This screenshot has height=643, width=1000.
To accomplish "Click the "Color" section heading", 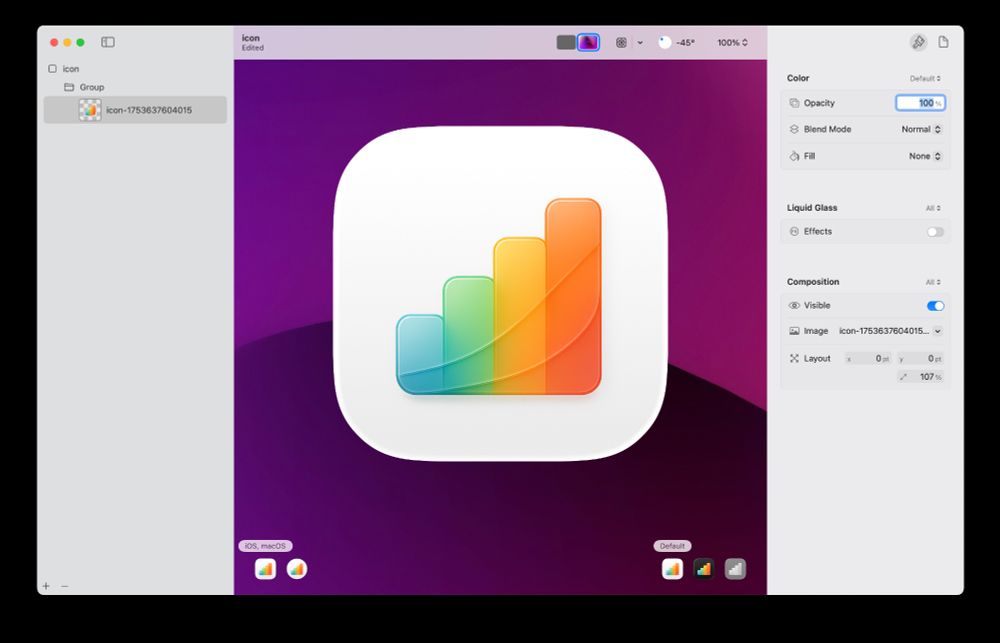I will tap(798, 78).
